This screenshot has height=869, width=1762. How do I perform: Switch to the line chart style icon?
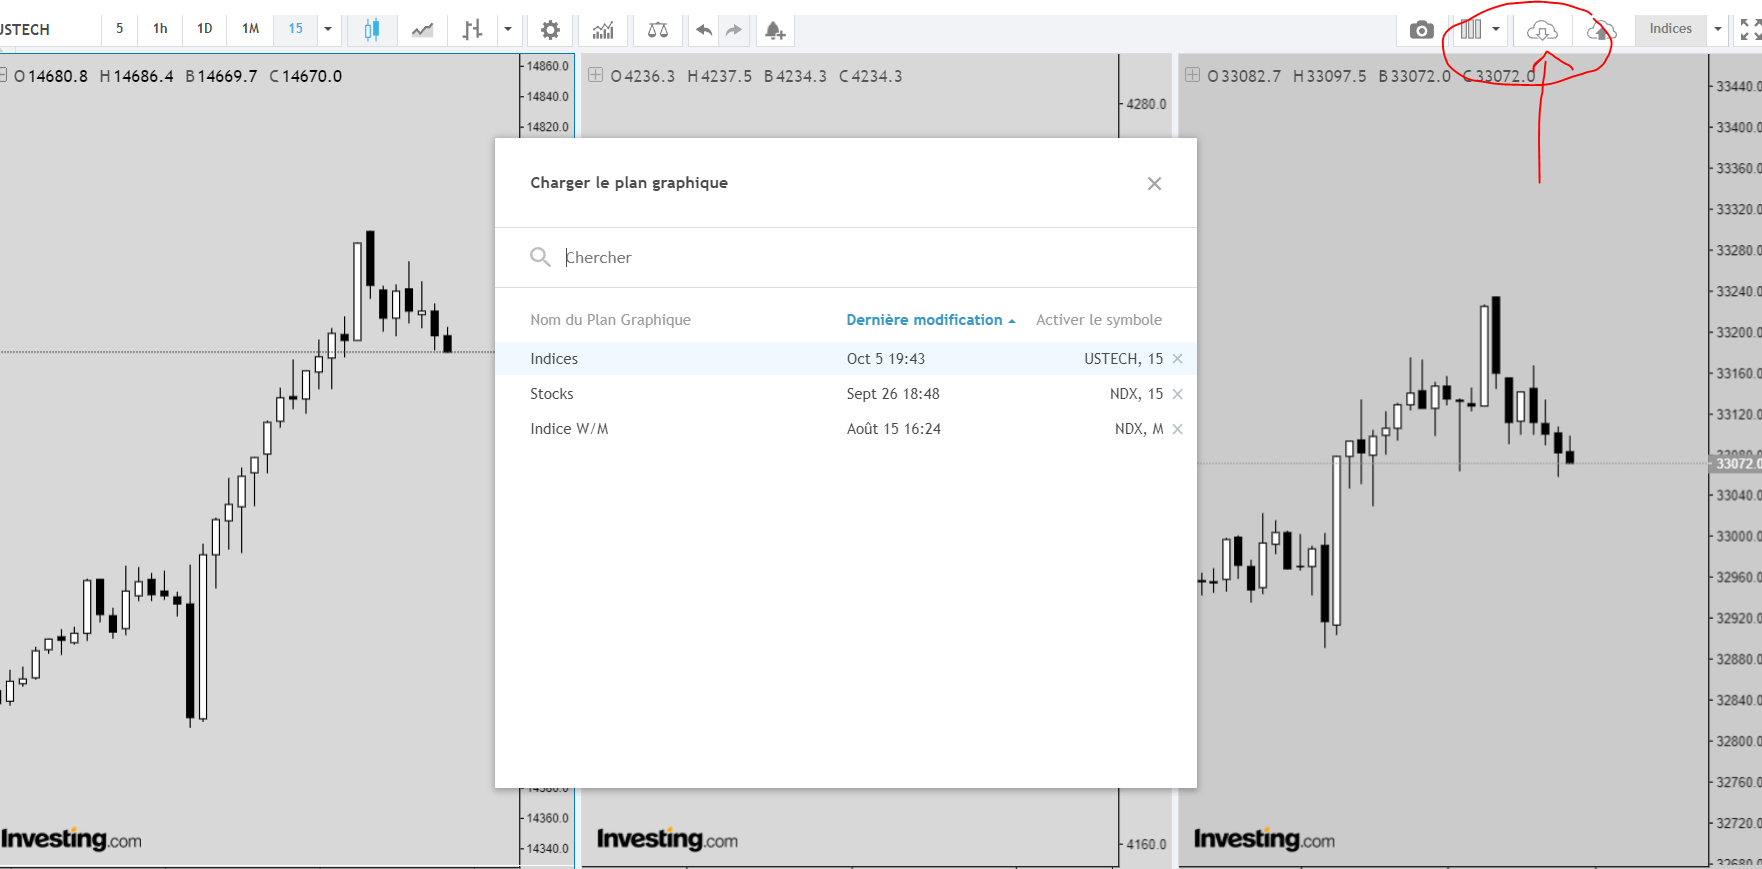423,30
